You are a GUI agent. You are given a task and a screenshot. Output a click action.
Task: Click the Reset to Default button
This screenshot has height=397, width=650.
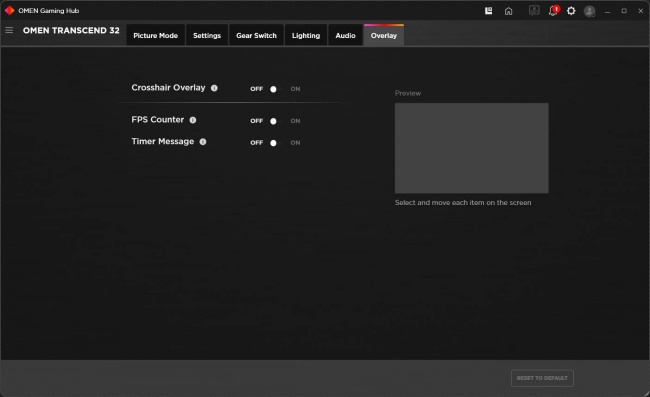pyautogui.click(x=542, y=378)
